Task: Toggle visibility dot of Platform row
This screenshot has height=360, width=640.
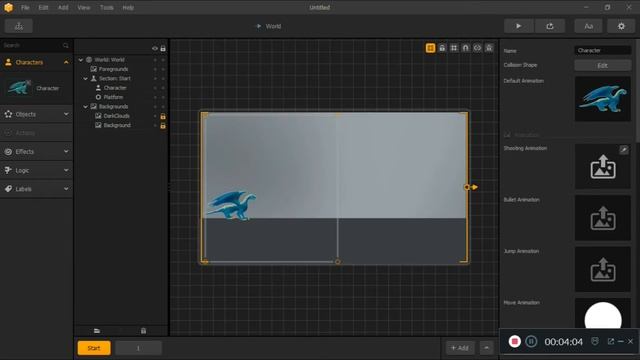Action: [x=155, y=98]
